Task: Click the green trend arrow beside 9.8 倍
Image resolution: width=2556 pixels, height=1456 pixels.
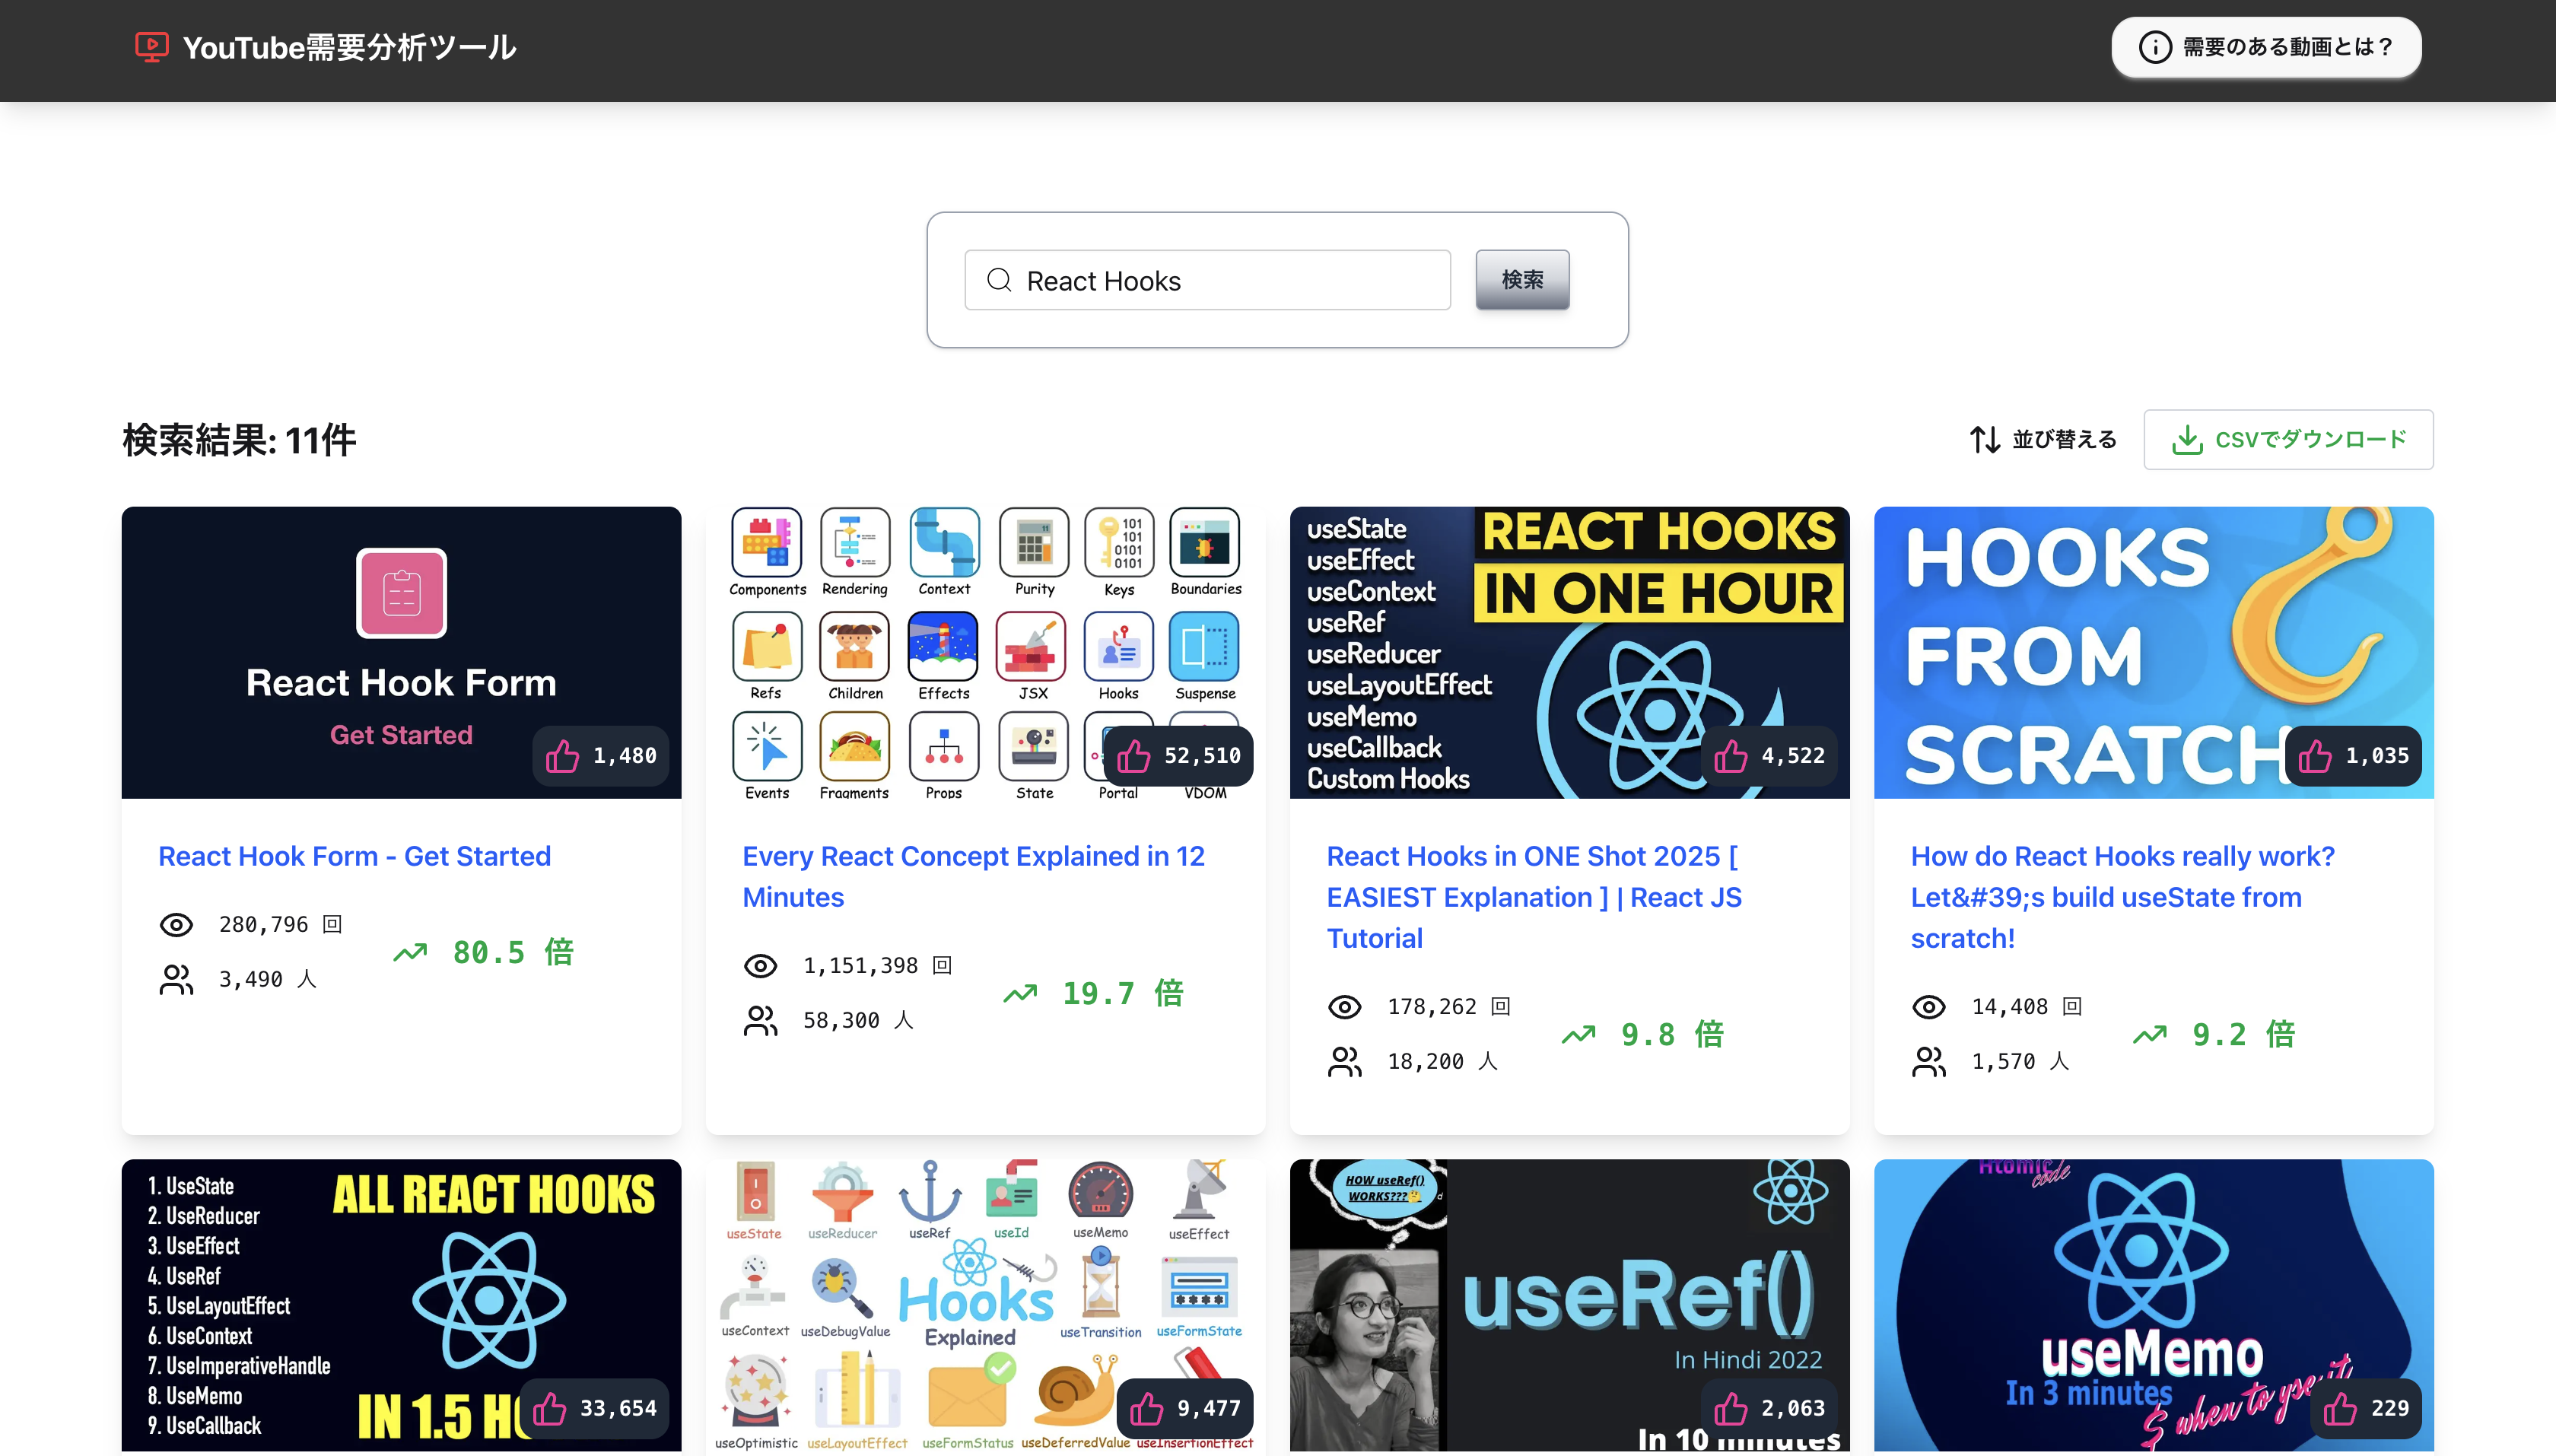Action: click(1578, 1035)
